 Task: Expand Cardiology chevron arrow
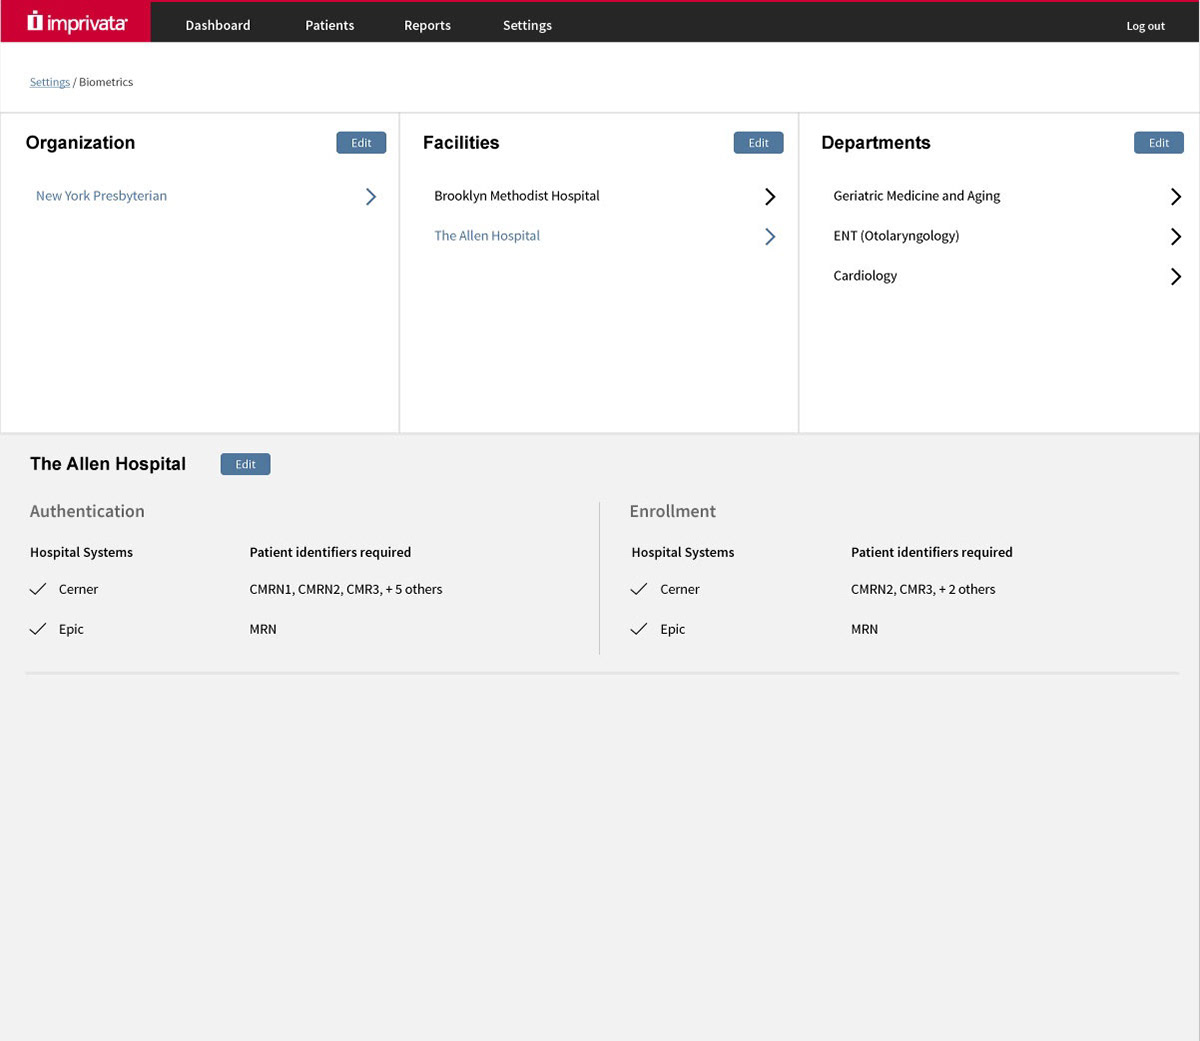1176,277
